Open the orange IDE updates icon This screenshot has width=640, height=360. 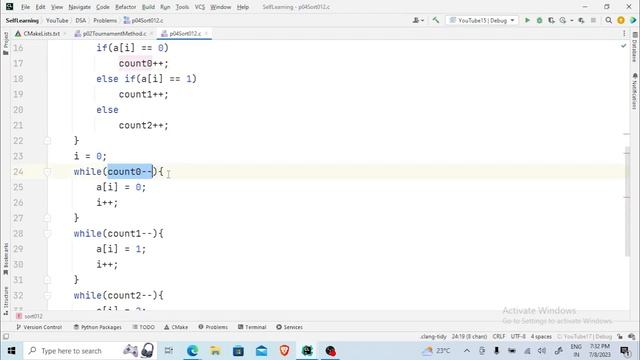point(621,20)
